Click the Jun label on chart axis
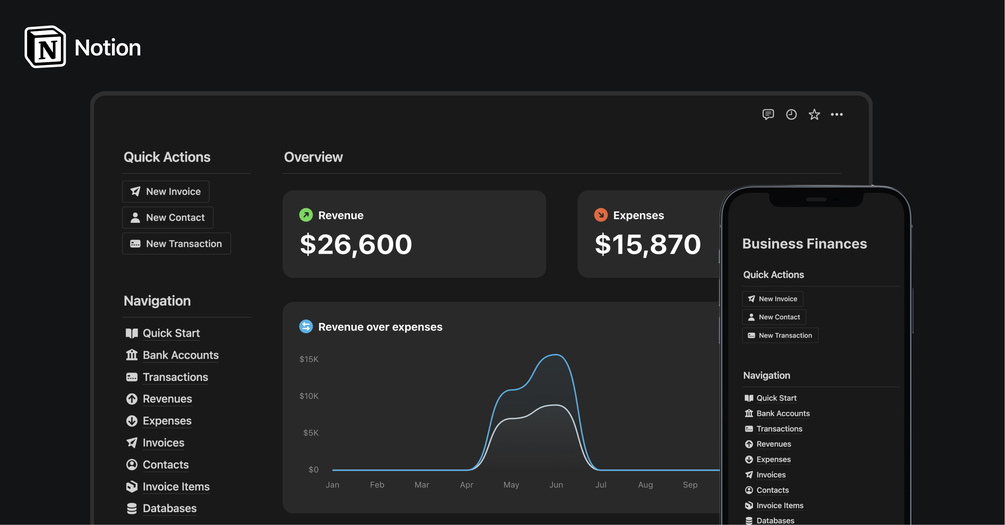This screenshot has height=525, width=1005. pos(556,485)
